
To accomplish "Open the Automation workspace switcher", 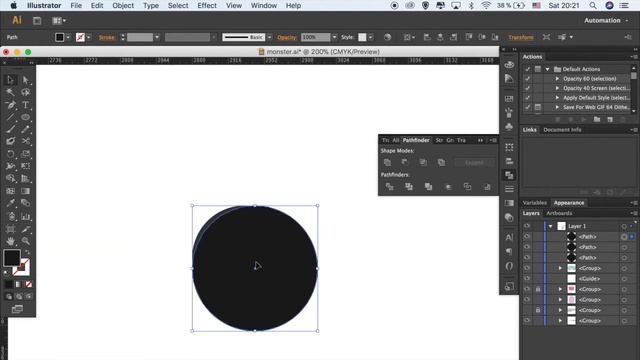I will pyautogui.click(x=606, y=20).
